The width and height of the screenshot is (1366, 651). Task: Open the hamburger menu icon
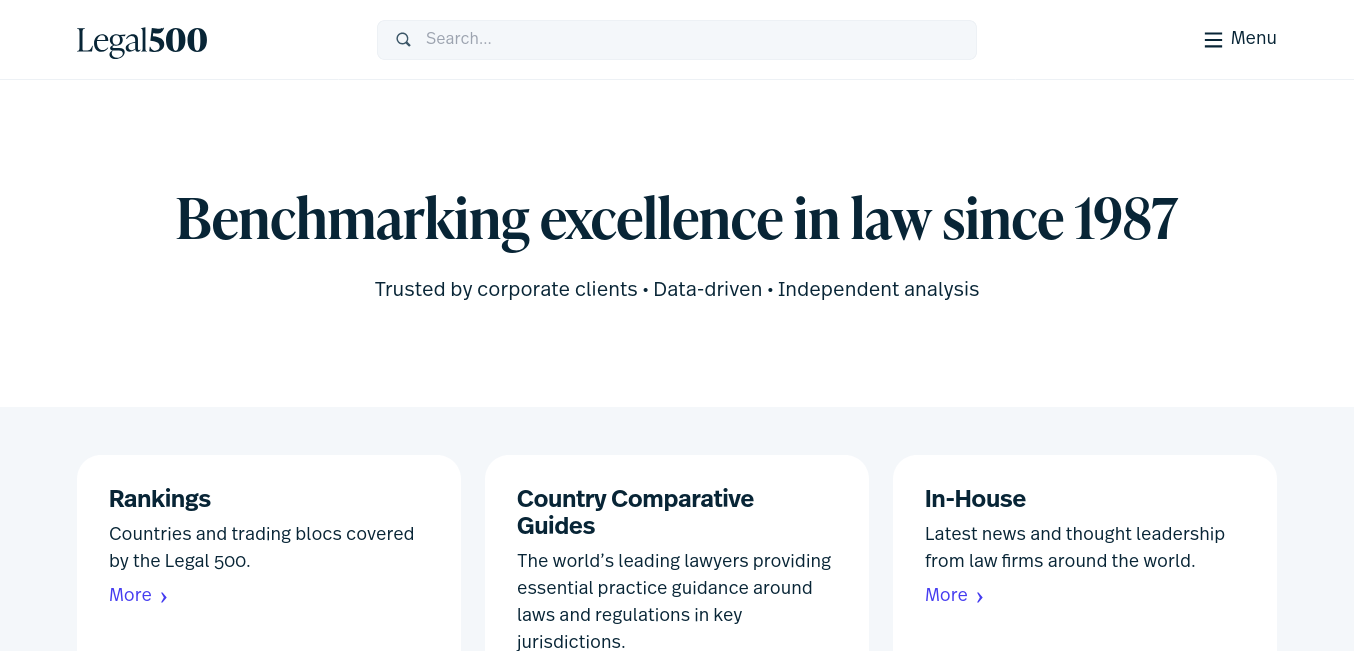click(1213, 40)
